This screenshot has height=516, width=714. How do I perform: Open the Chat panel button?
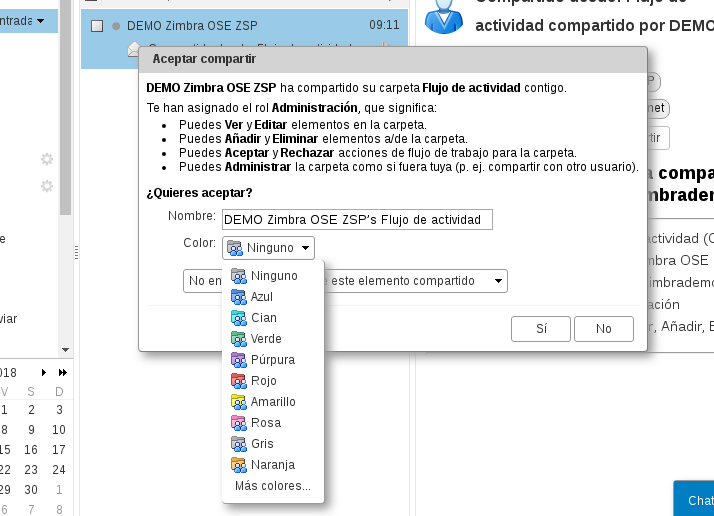click(x=694, y=498)
